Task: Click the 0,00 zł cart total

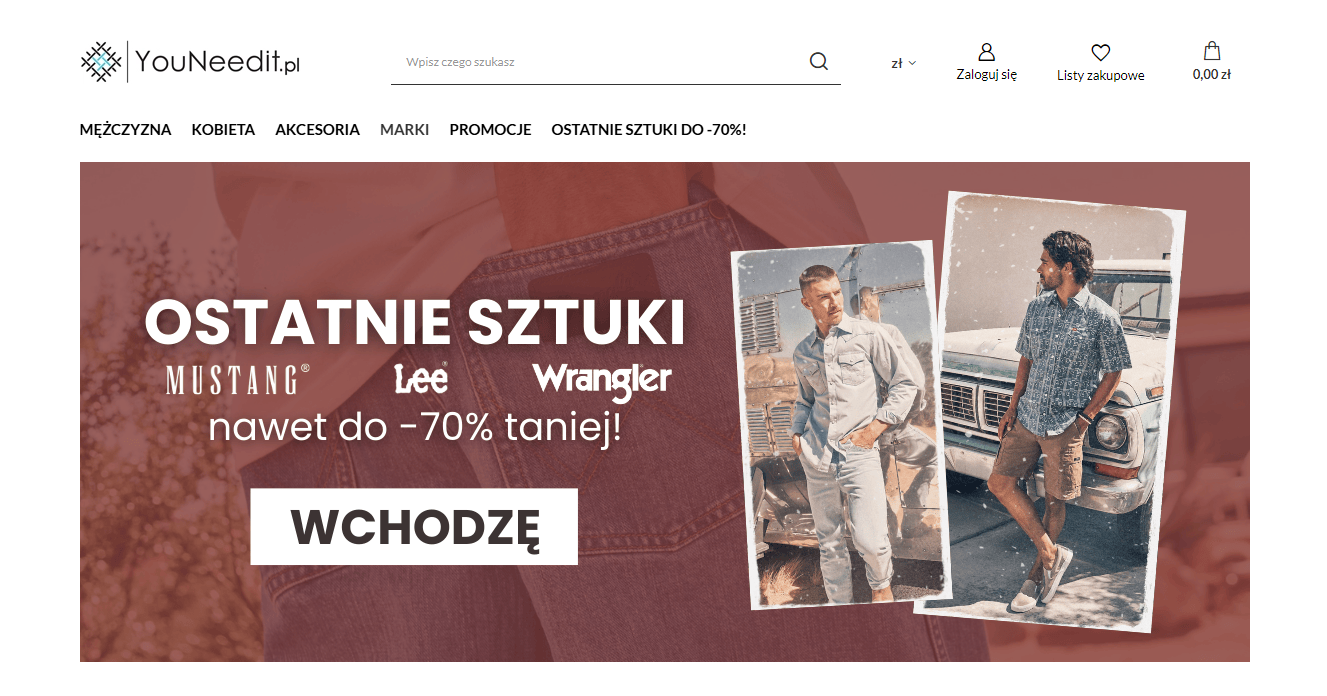Action: click(x=1212, y=74)
